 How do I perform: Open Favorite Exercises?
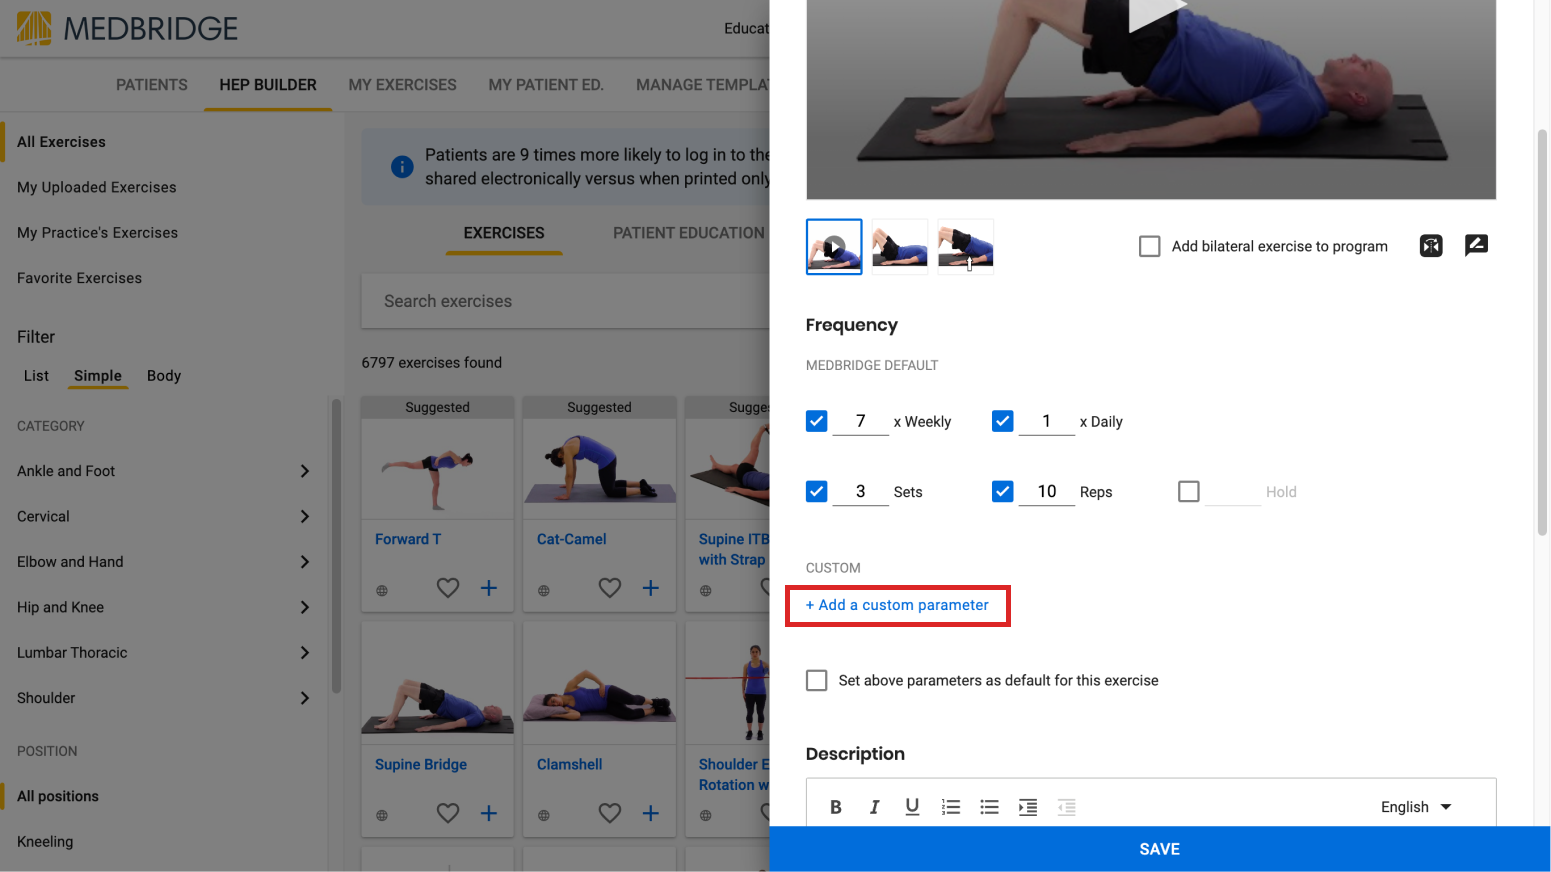click(x=80, y=278)
